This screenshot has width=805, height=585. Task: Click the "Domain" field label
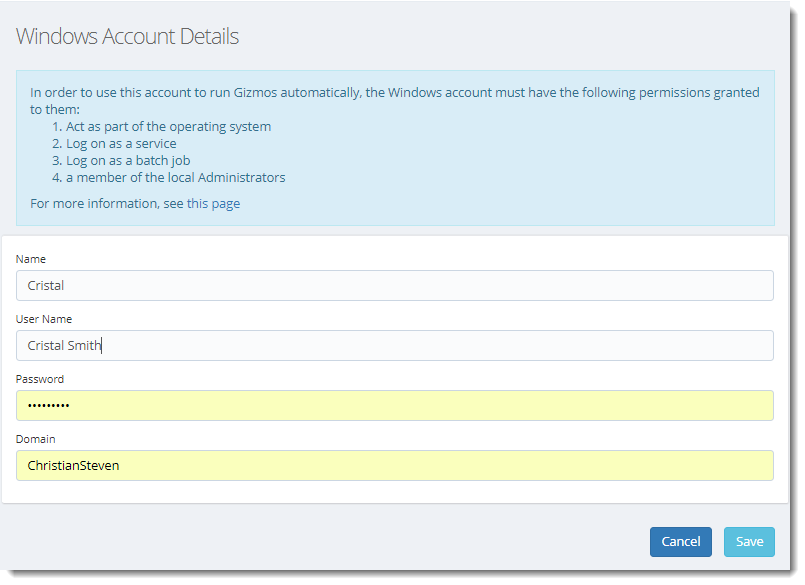(x=35, y=439)
